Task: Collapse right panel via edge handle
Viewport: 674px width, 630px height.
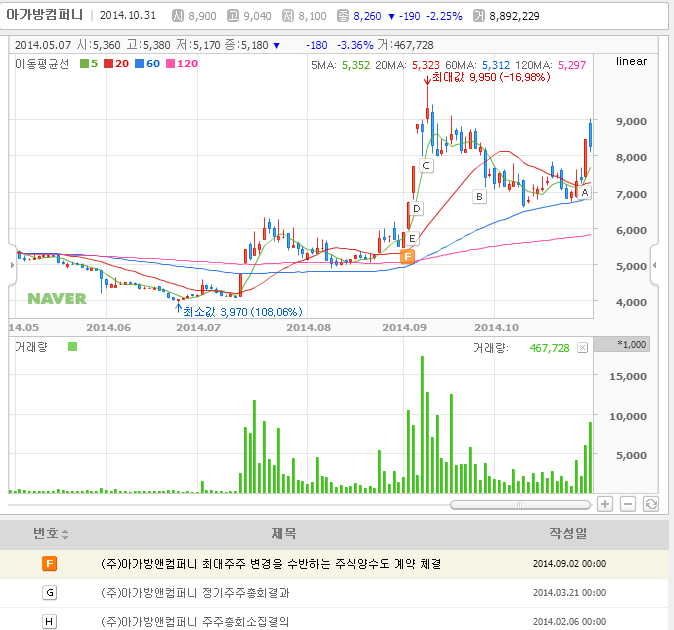Action: click(654, 265)
